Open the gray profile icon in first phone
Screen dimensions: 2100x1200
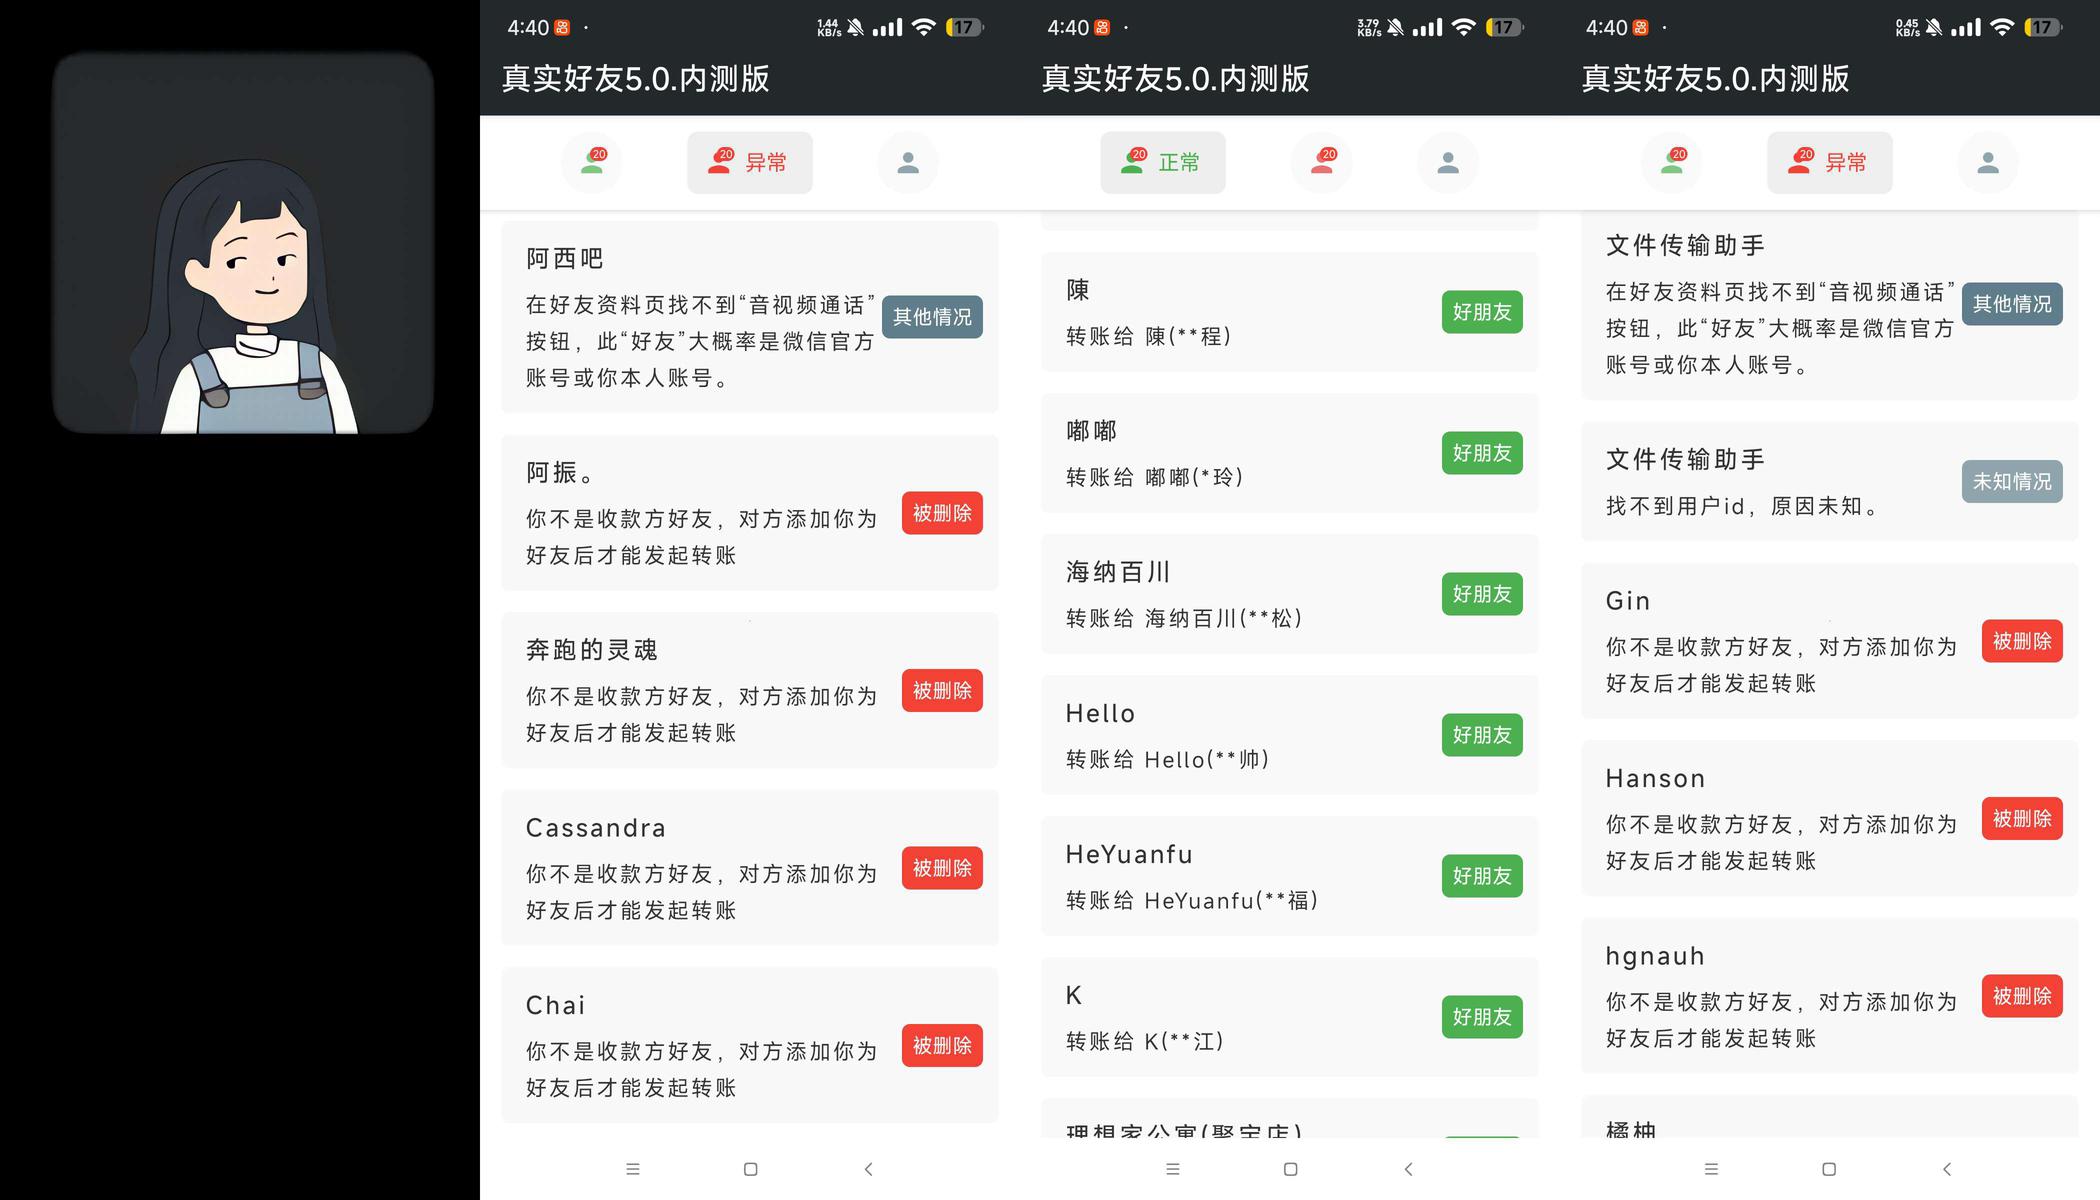click(x=907, y=162)
